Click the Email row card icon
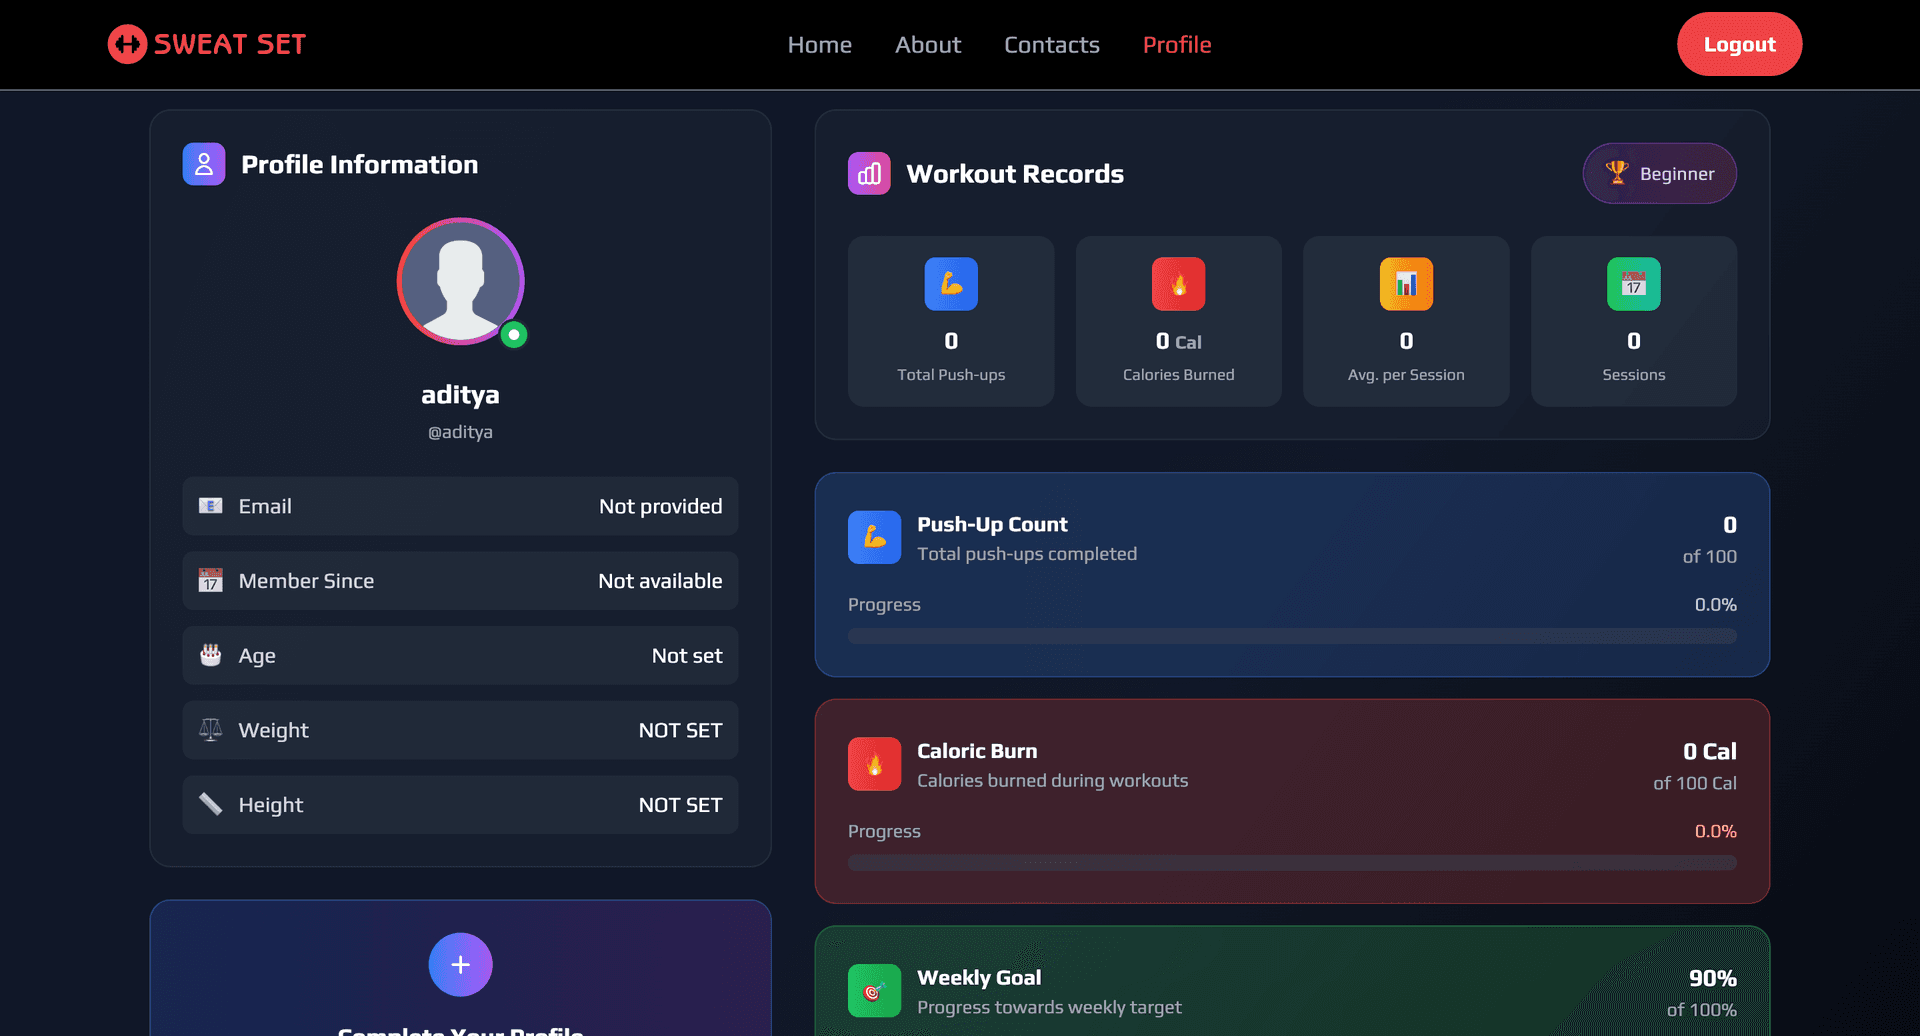This screenshot has height=1036, width=1920. pyautogui.click(x=210, y=506)
